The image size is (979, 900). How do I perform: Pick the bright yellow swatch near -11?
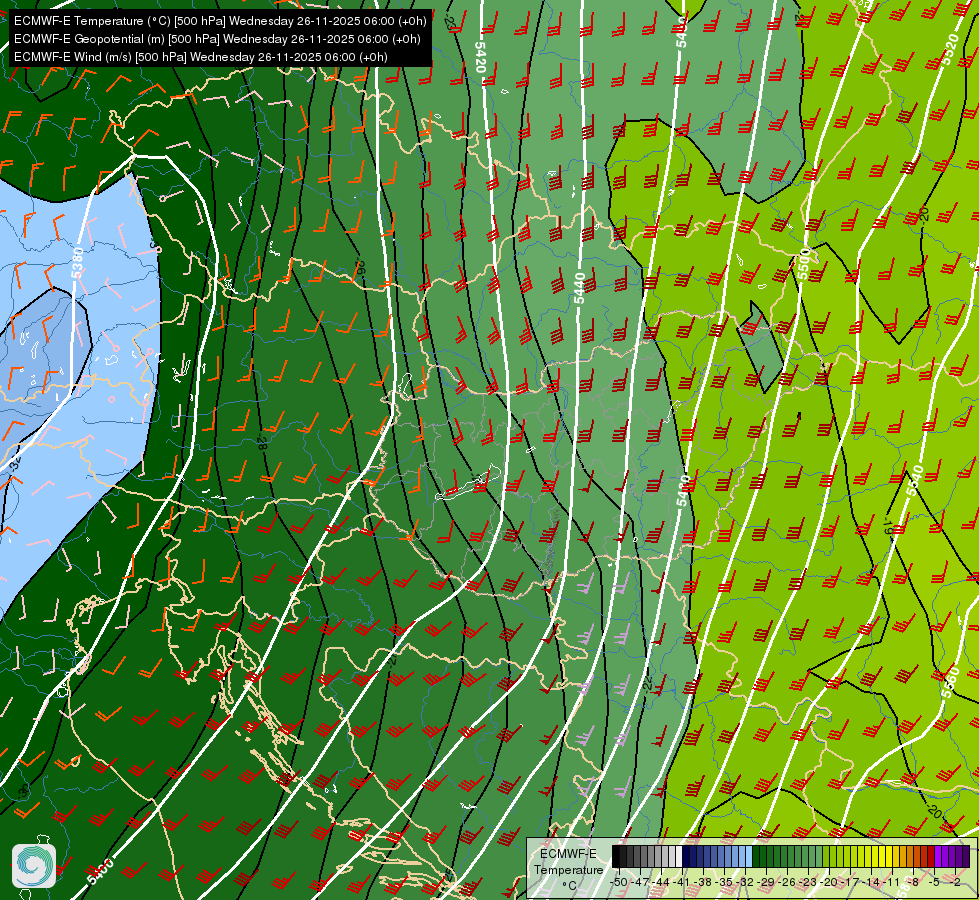(889, 856)
